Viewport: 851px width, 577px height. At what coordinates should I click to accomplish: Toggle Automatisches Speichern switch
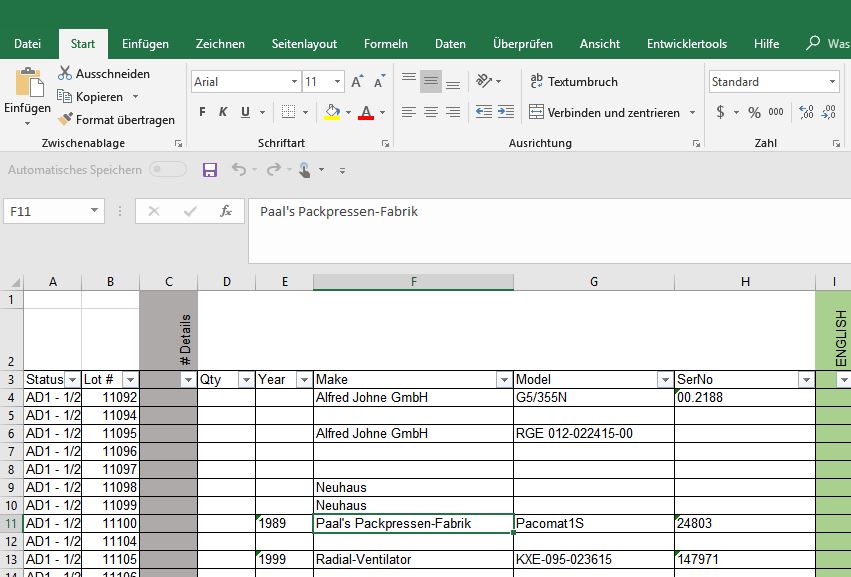(167, 170)
